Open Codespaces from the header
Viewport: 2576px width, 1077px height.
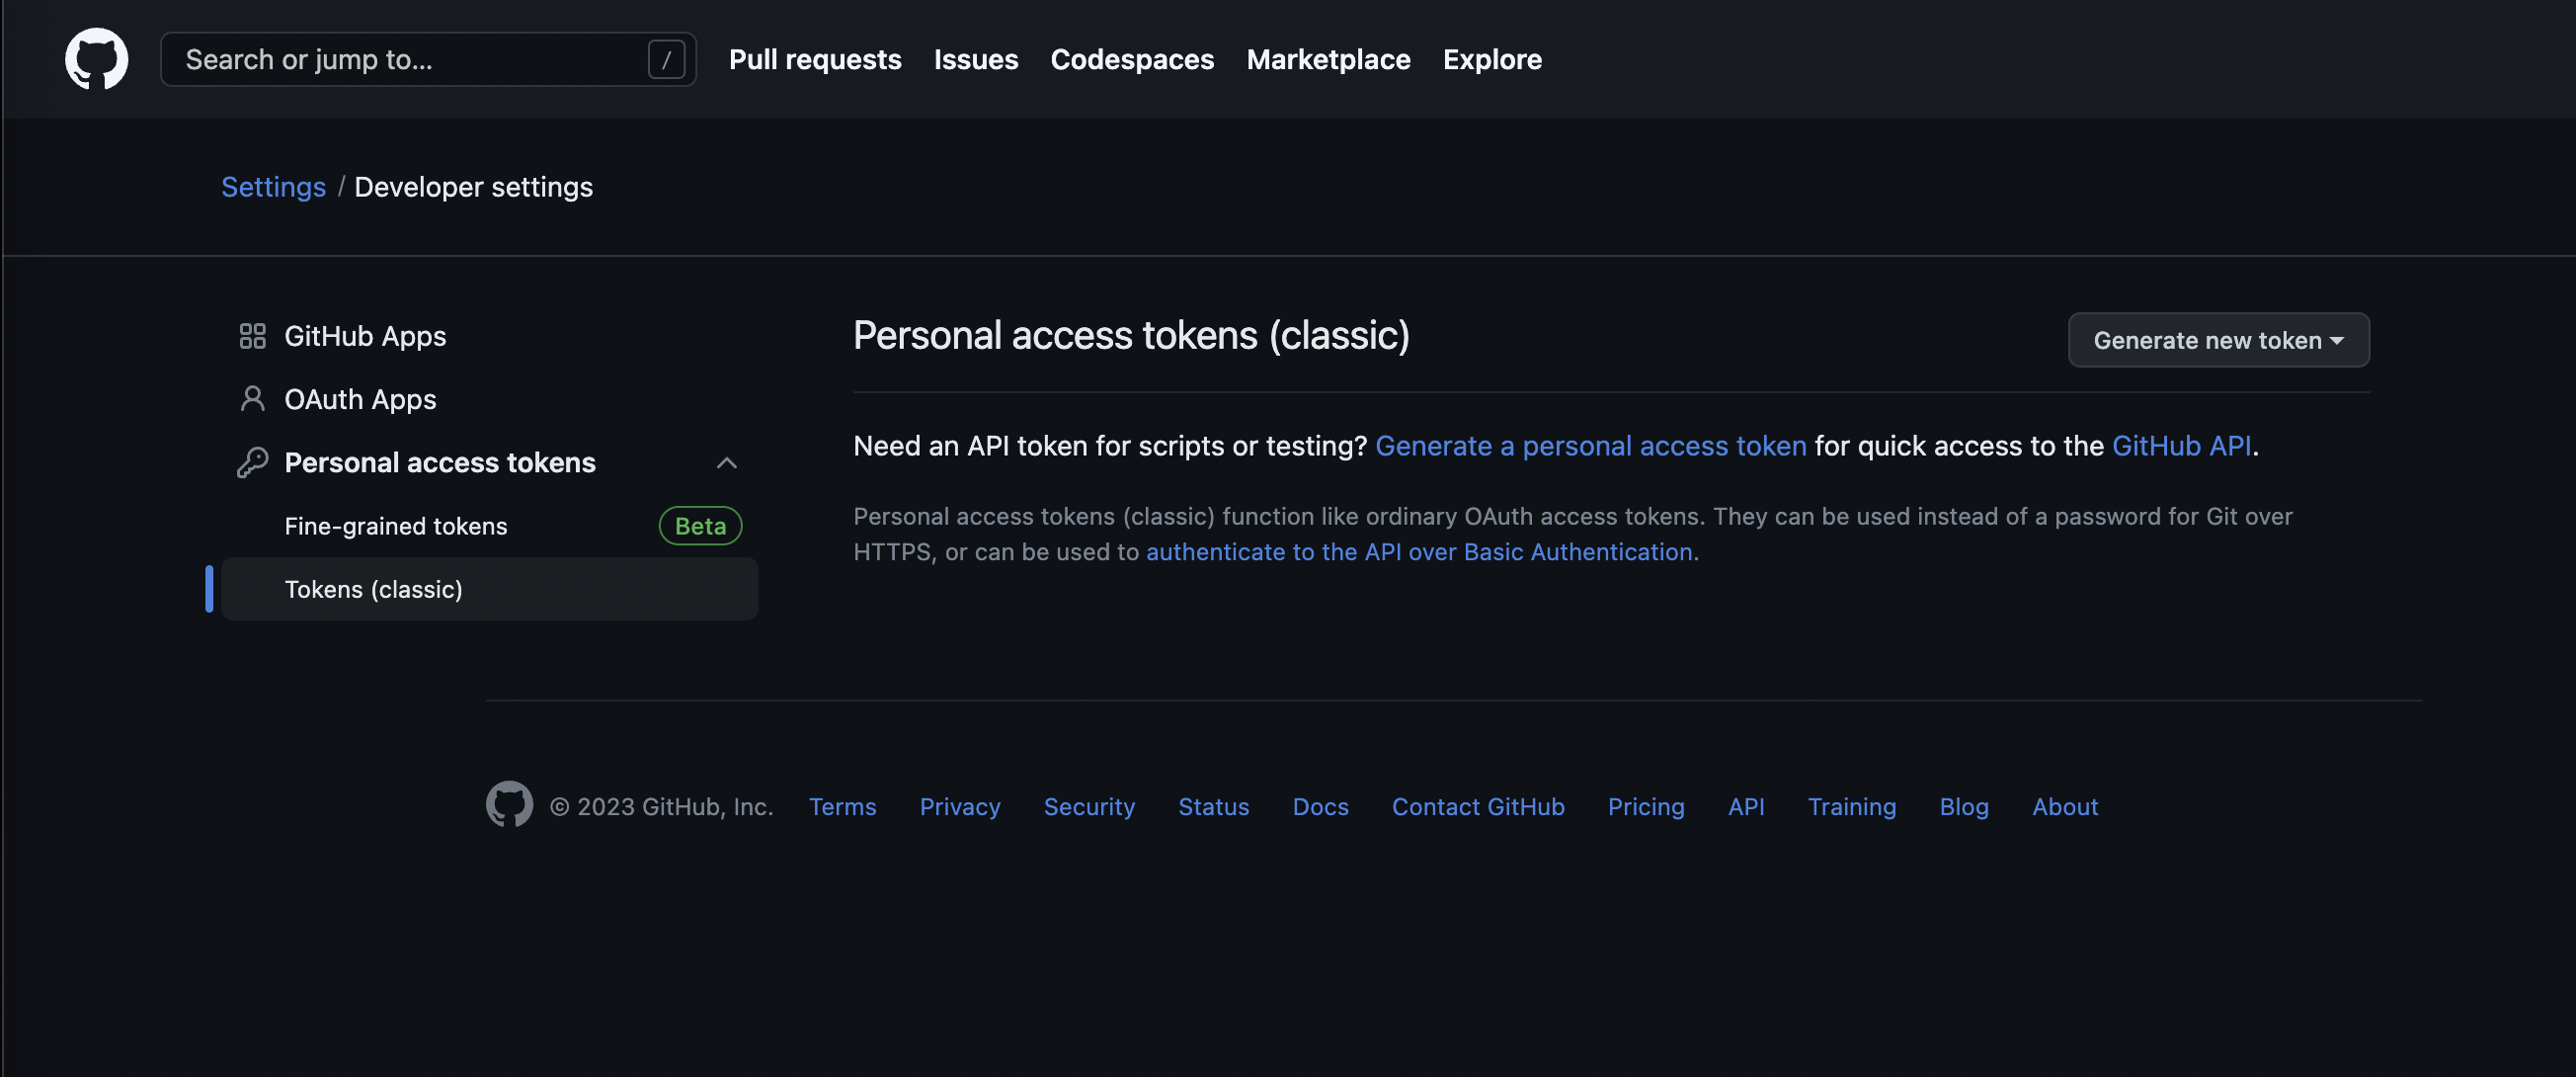pyautogui.click(x=1131, y=59)
